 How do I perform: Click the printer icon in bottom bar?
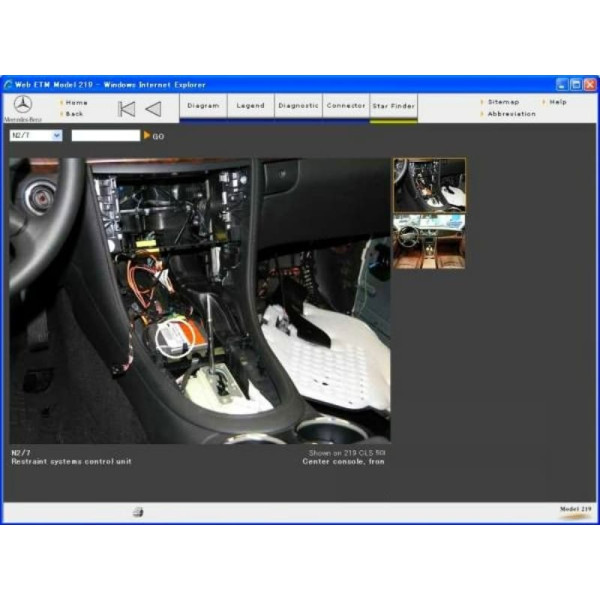coord(138,512)
